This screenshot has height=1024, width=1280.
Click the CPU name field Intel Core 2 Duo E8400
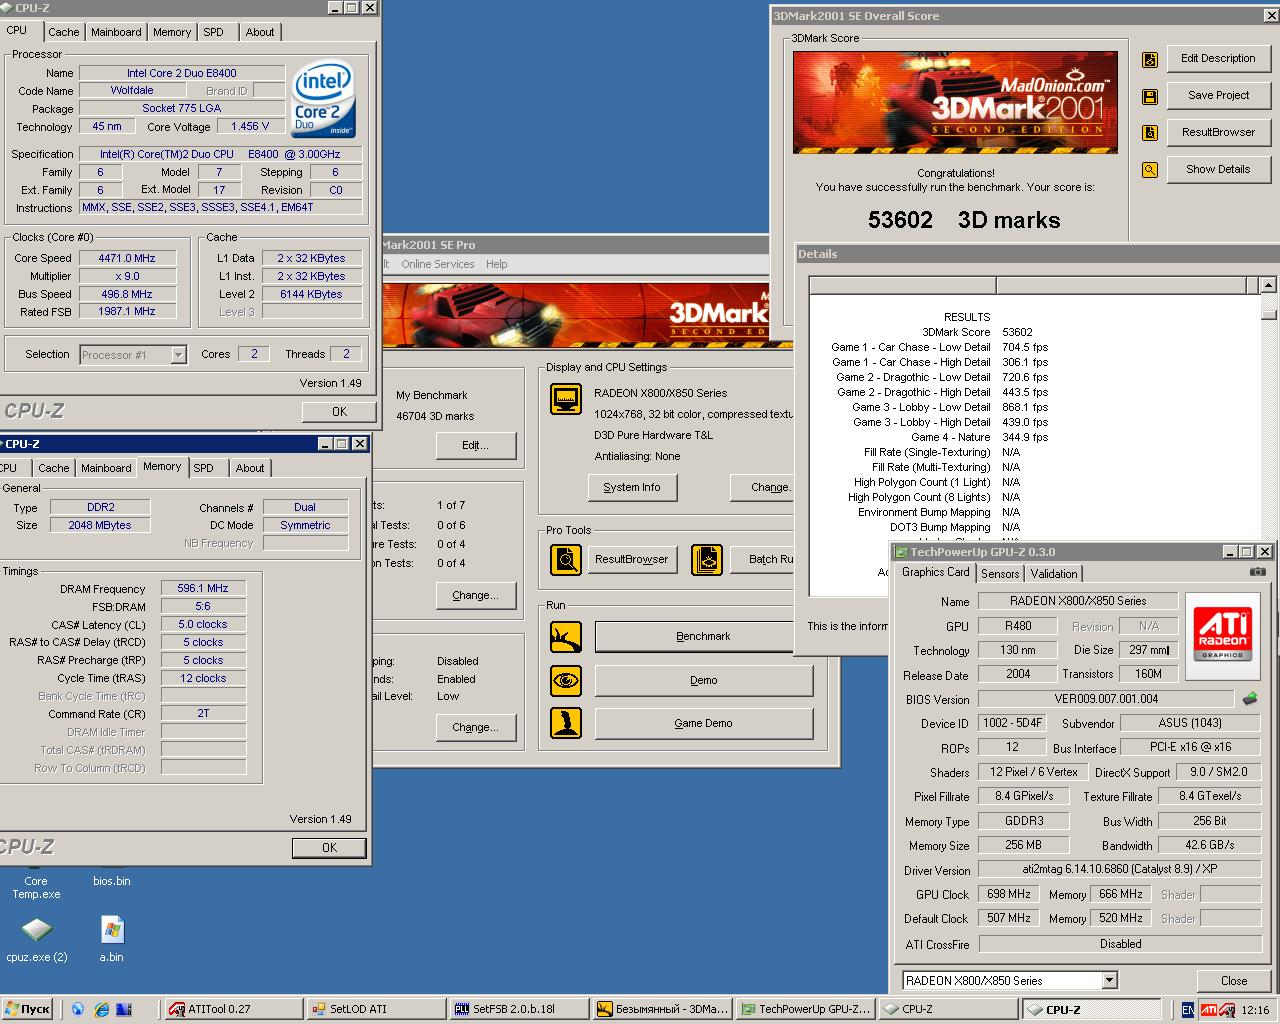point(182,73)
